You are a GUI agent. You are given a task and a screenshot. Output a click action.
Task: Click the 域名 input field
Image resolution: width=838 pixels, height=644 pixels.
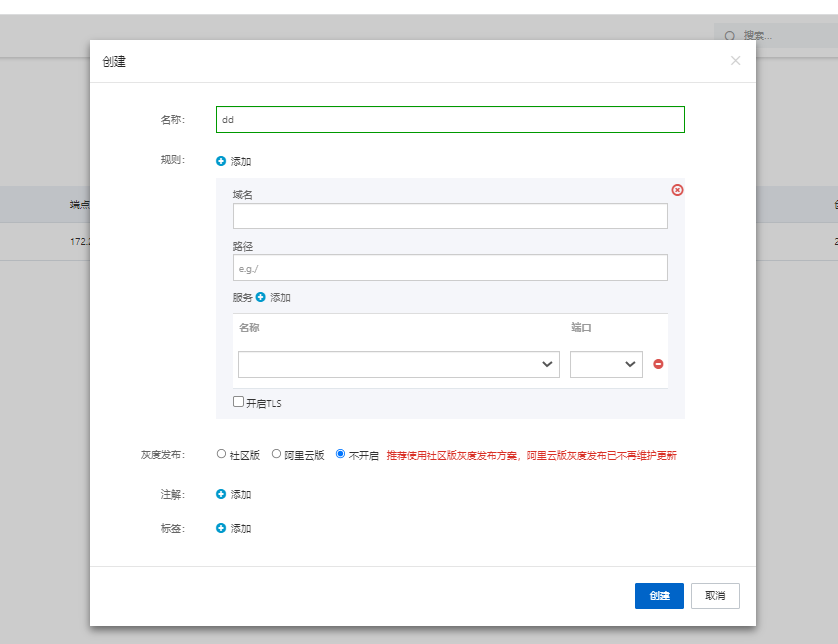[450, 216]
